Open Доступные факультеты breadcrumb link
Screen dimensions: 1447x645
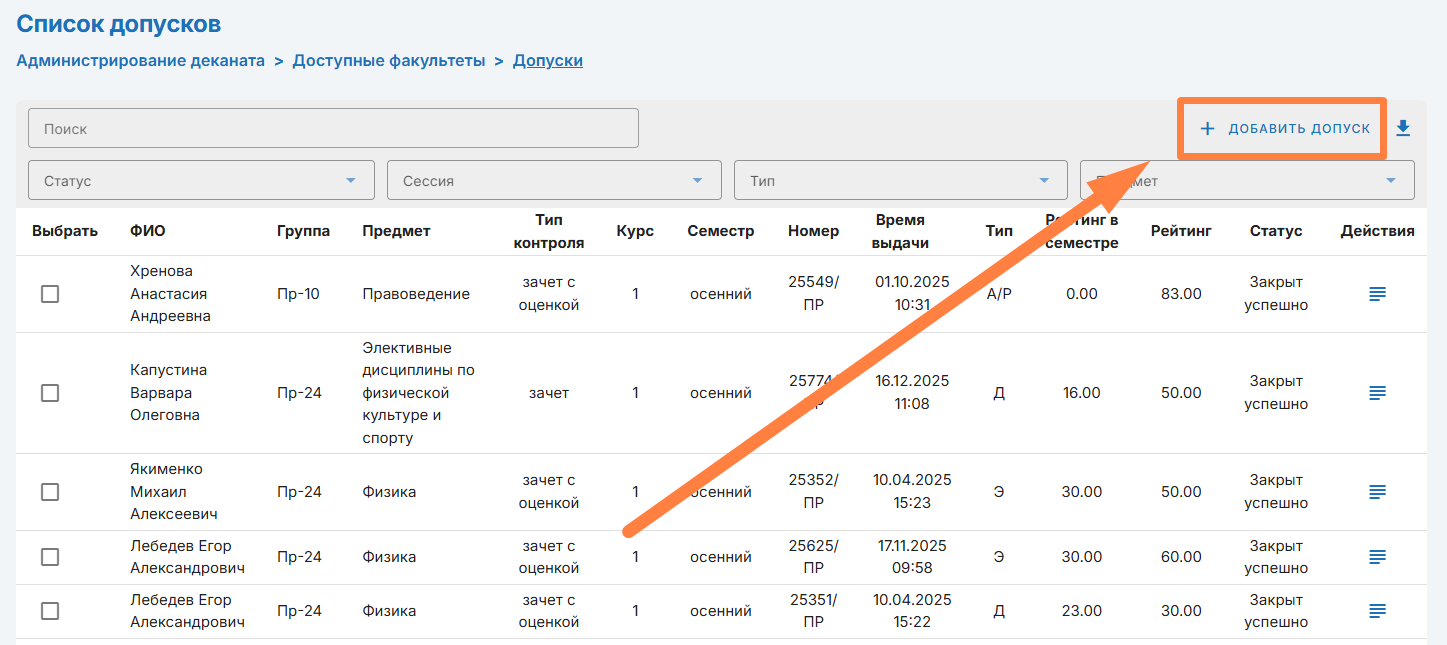(389, 61)
